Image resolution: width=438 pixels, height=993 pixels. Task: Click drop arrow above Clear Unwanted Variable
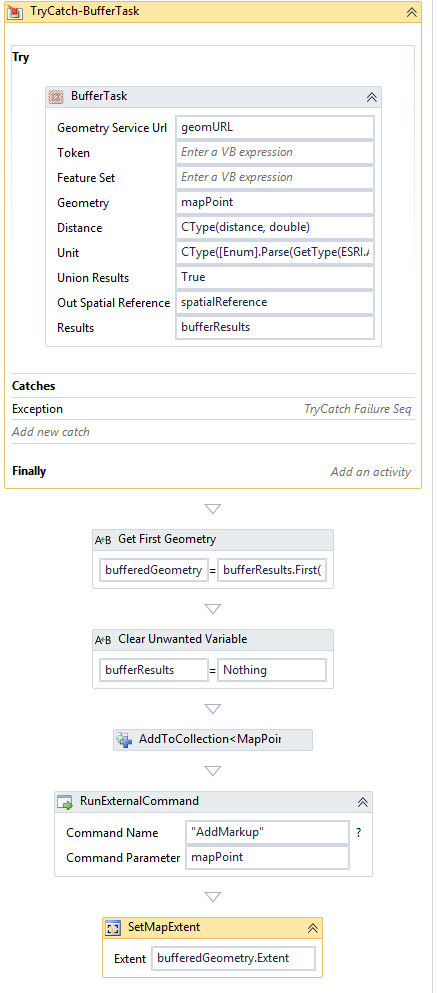(213, 609)
